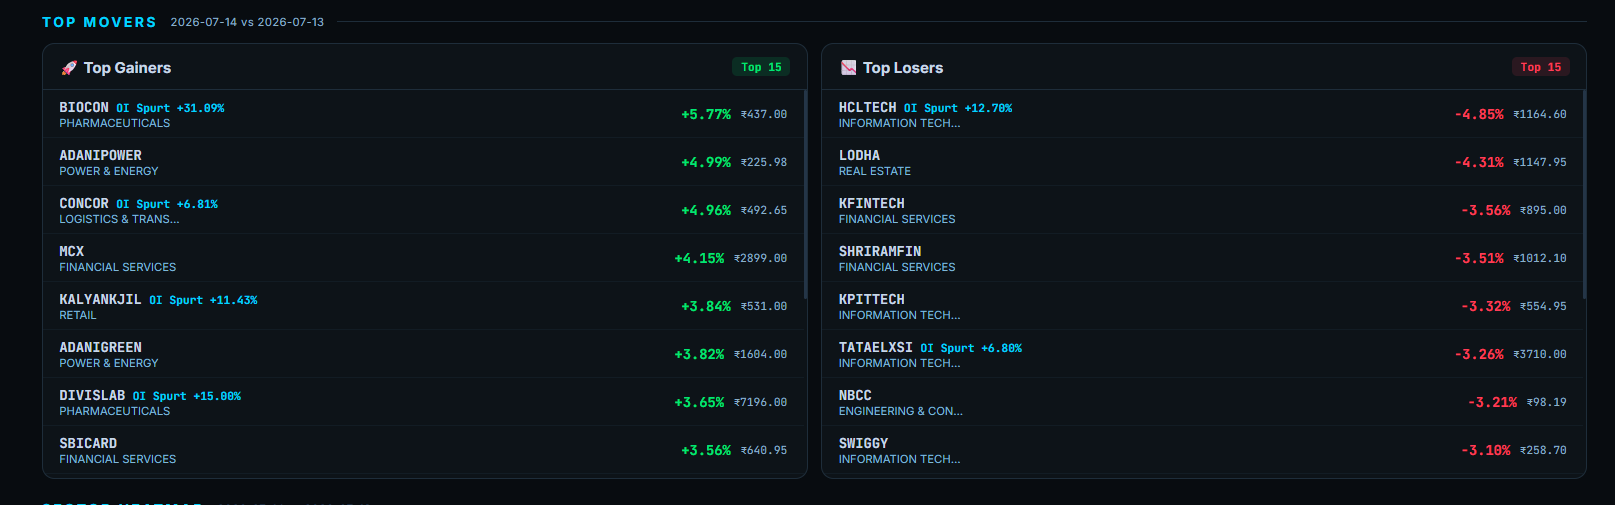Screen dimensions: 1615x505
Task: Click the ₹98.19 price of NBCC
Action: (1547, 403)
